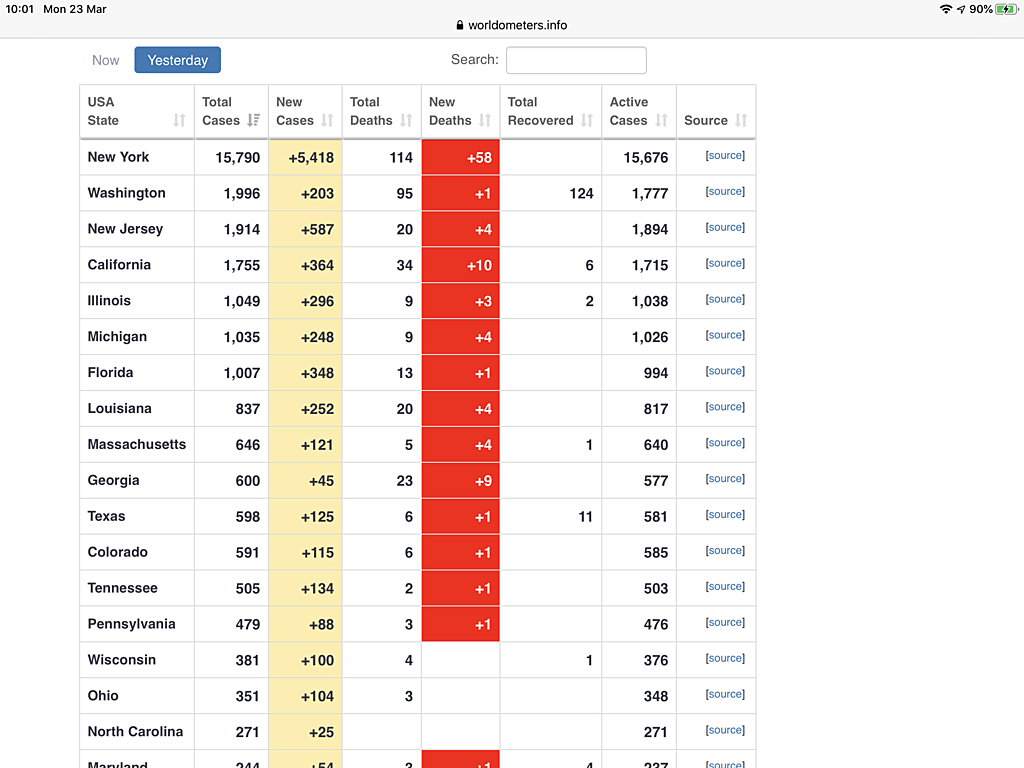Select the Illinois state name cell
Image resolution: width=1024 pixels, height=768 pixels.
coord(137,300)
